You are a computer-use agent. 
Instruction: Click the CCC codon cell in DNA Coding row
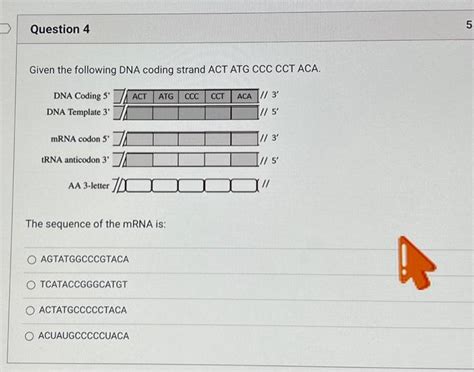coord(192,96)
